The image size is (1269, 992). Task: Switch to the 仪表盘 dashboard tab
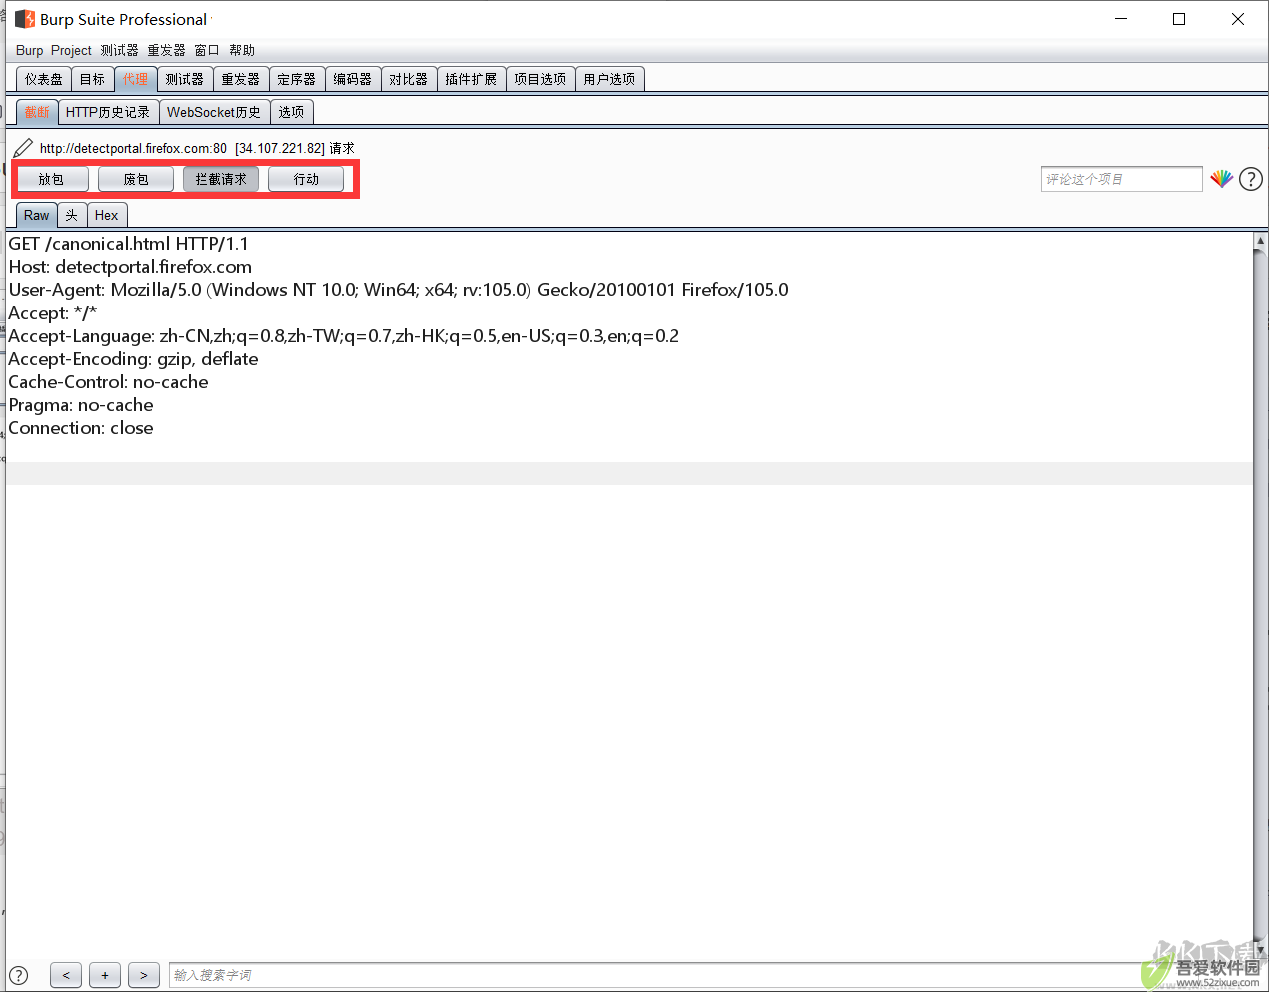44,79
